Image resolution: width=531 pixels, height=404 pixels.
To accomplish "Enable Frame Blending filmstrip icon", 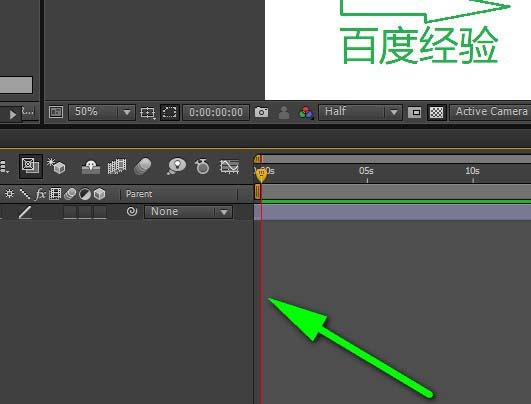I will pos(117,166).
